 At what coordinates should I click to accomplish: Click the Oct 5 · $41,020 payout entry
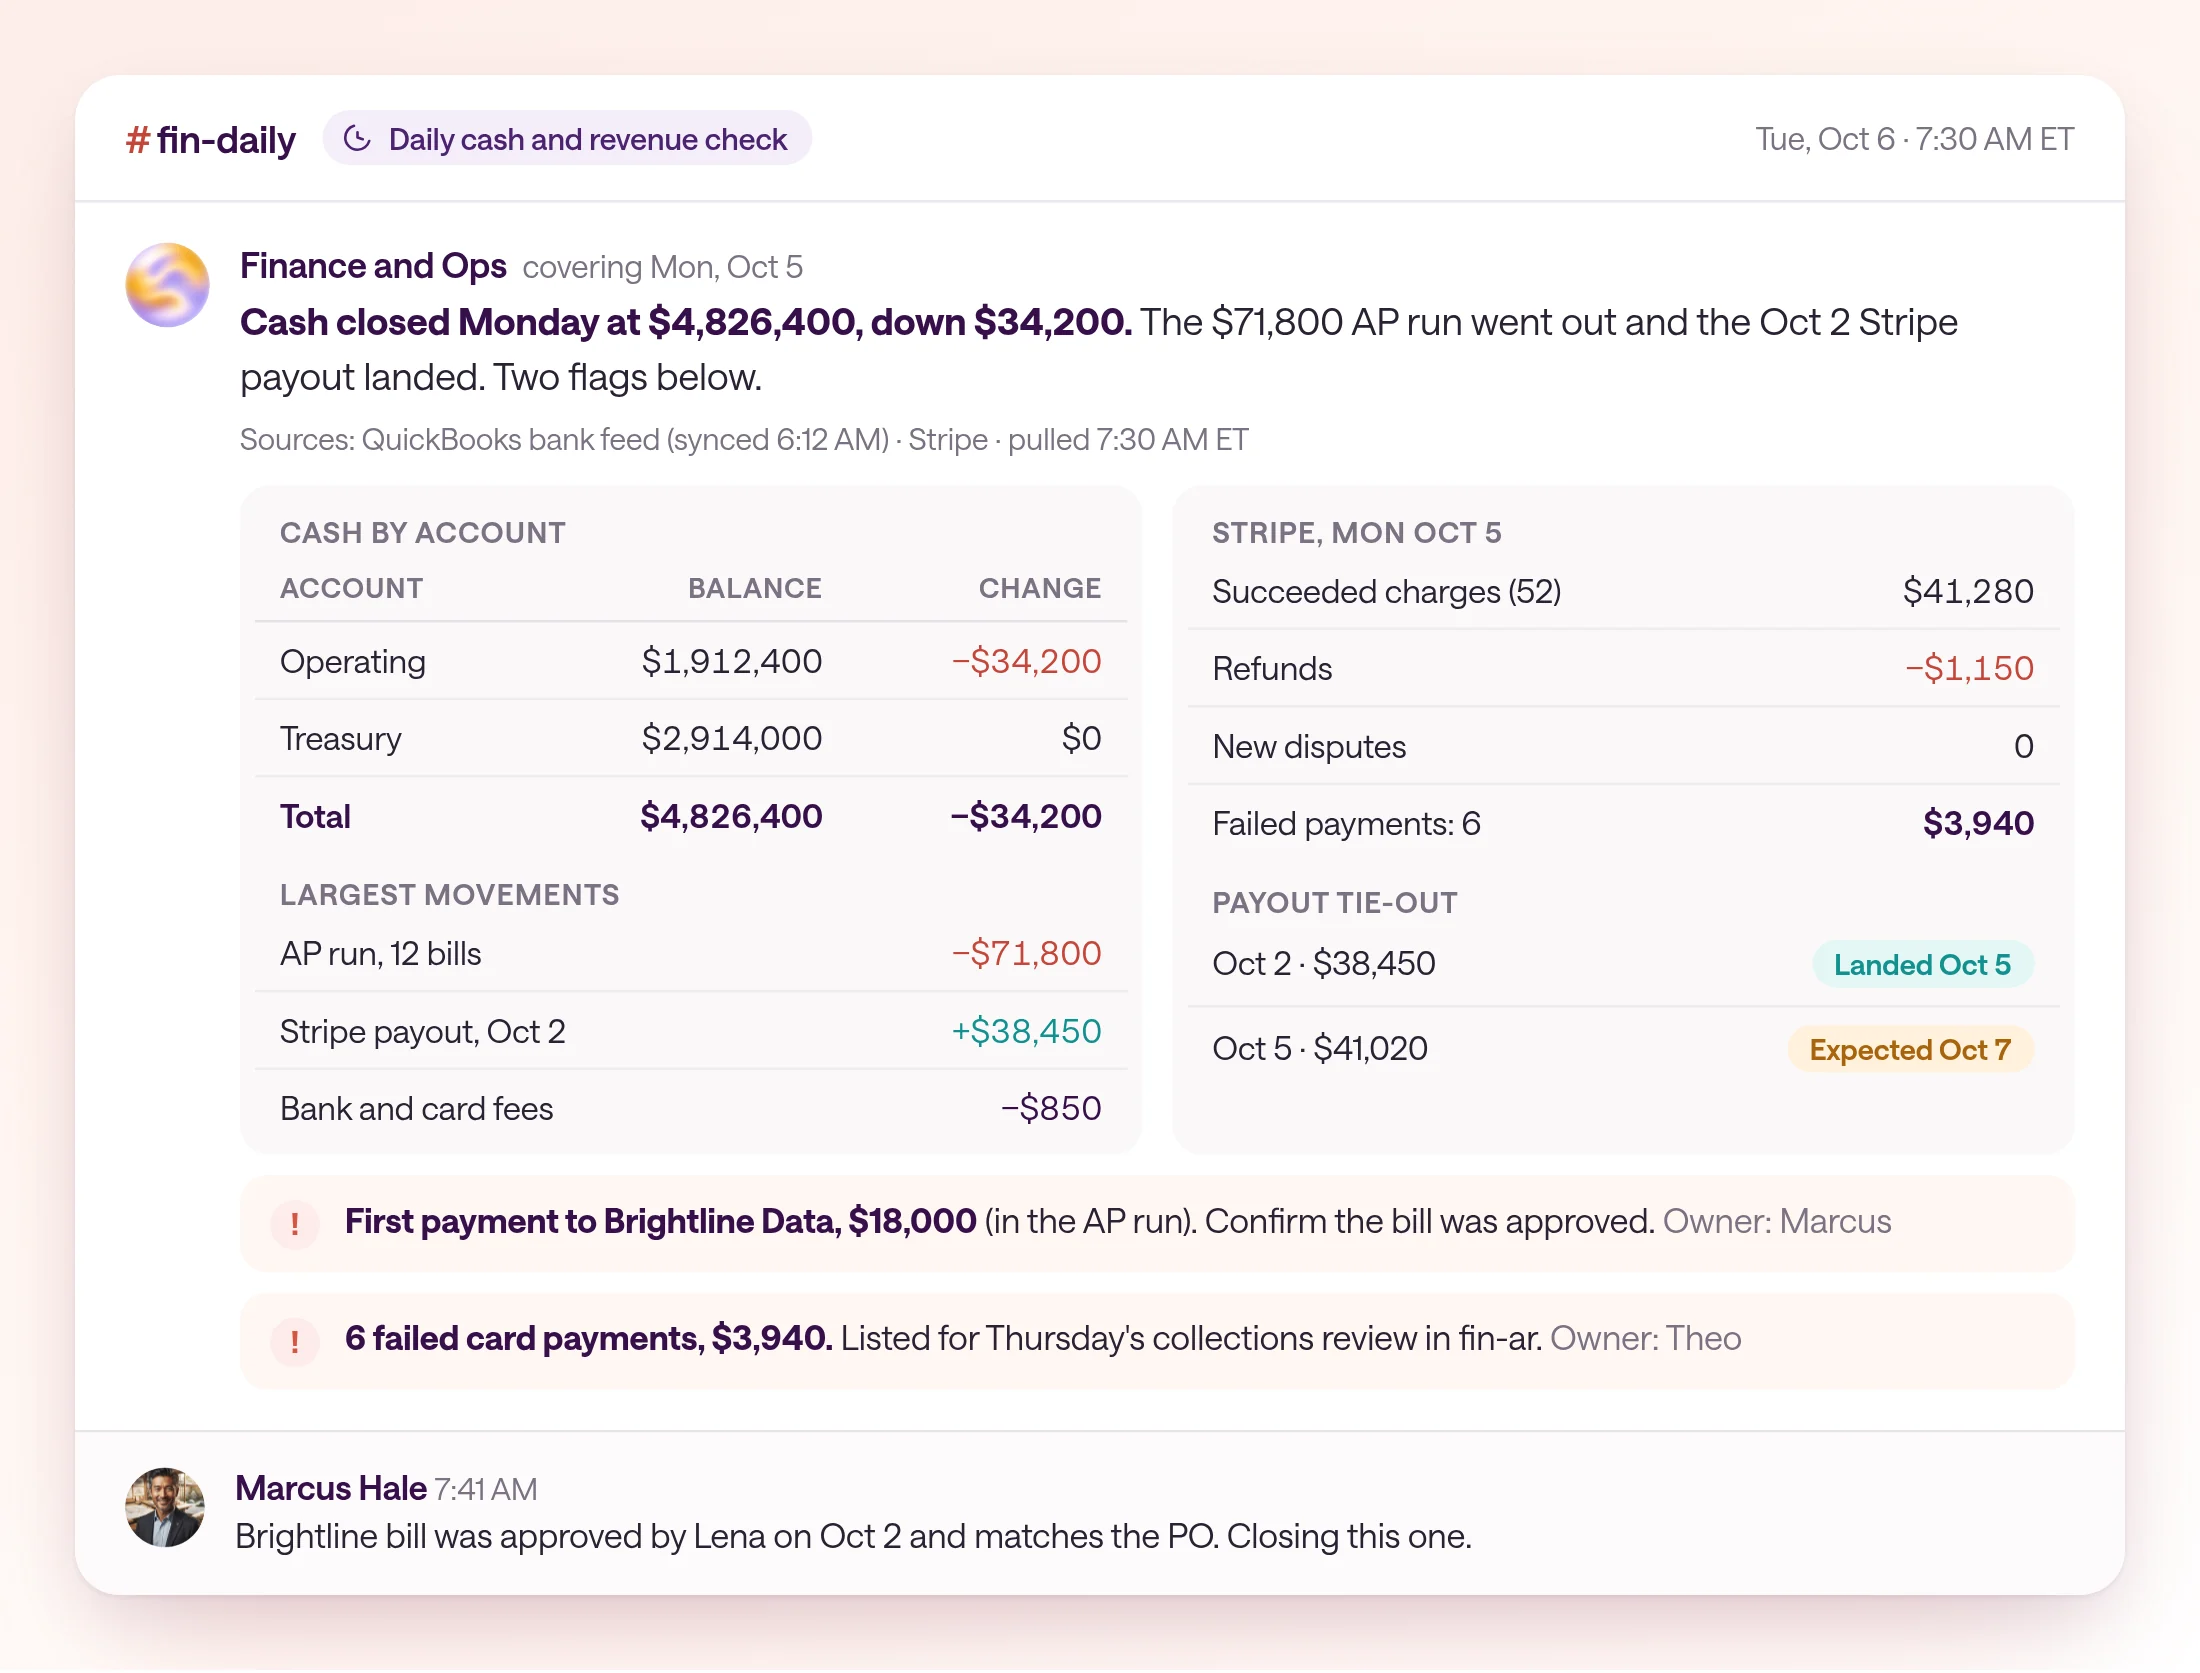click(1320, 1049)
